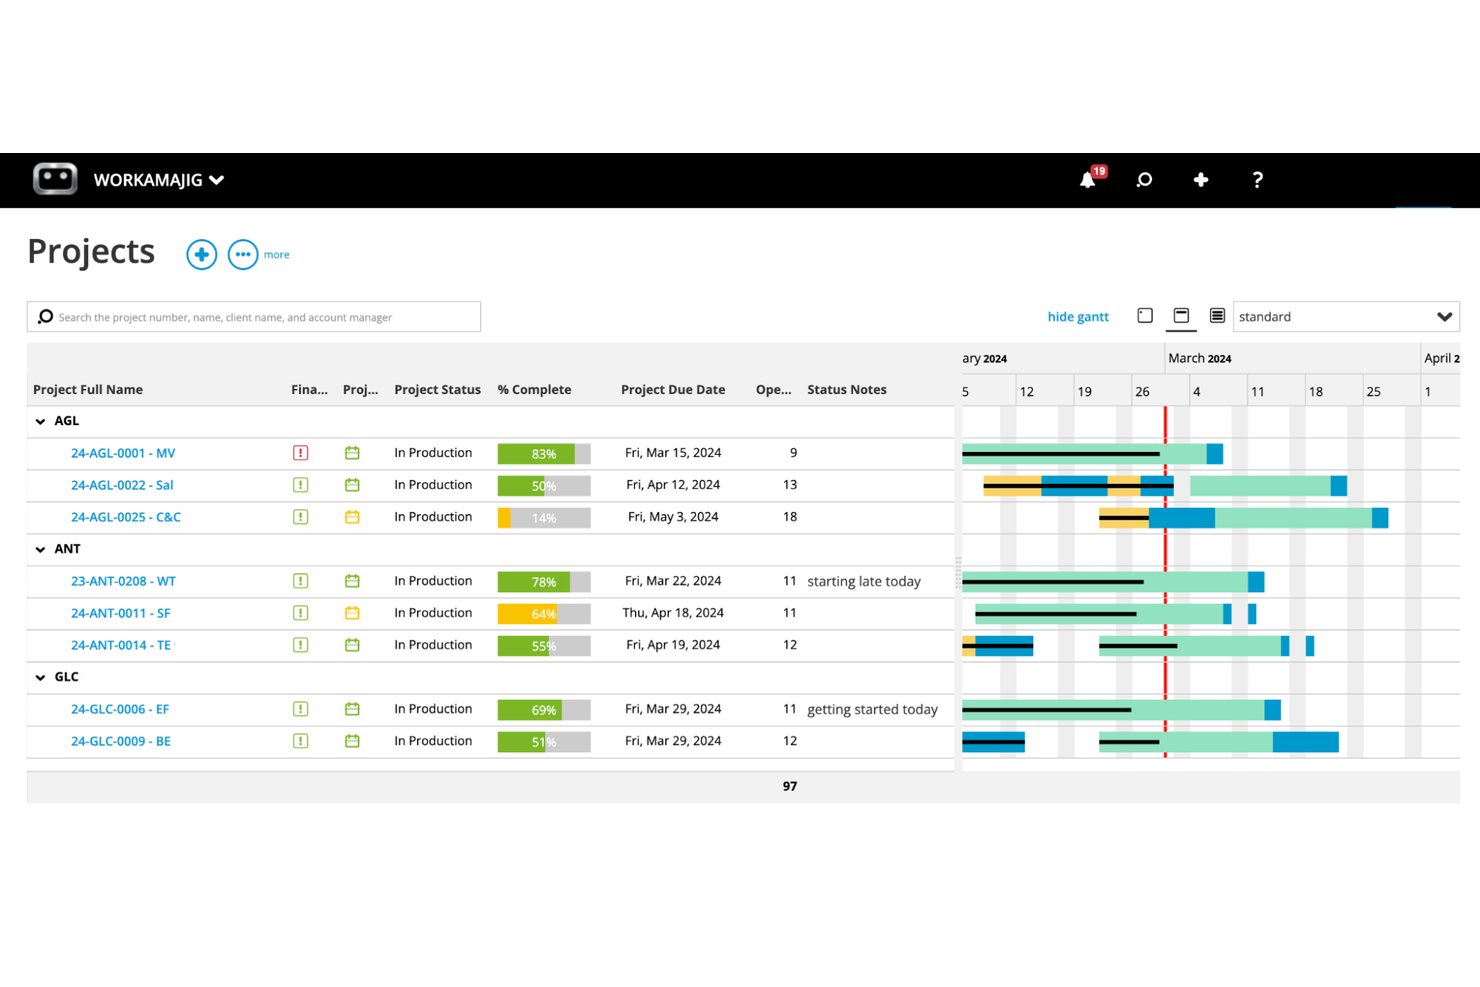Screen dimensions: 1480x987
Task: Open project 24-ANT-0011 - SF
Action: pos(121,613)
